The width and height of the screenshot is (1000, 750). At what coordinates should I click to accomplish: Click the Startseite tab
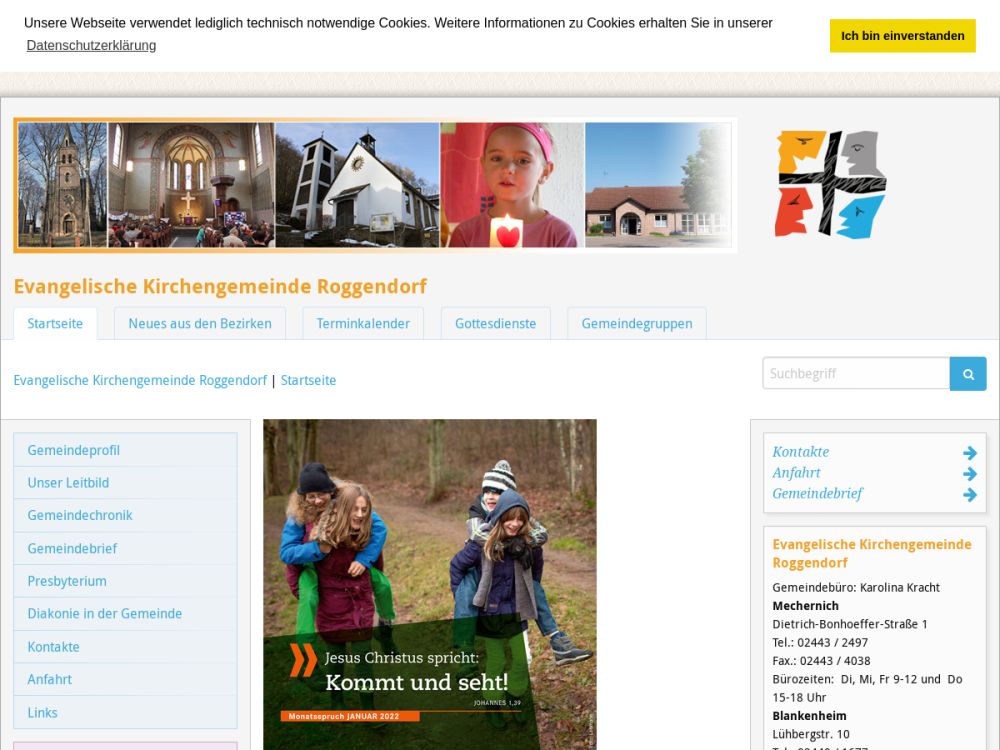click(55, 324)
